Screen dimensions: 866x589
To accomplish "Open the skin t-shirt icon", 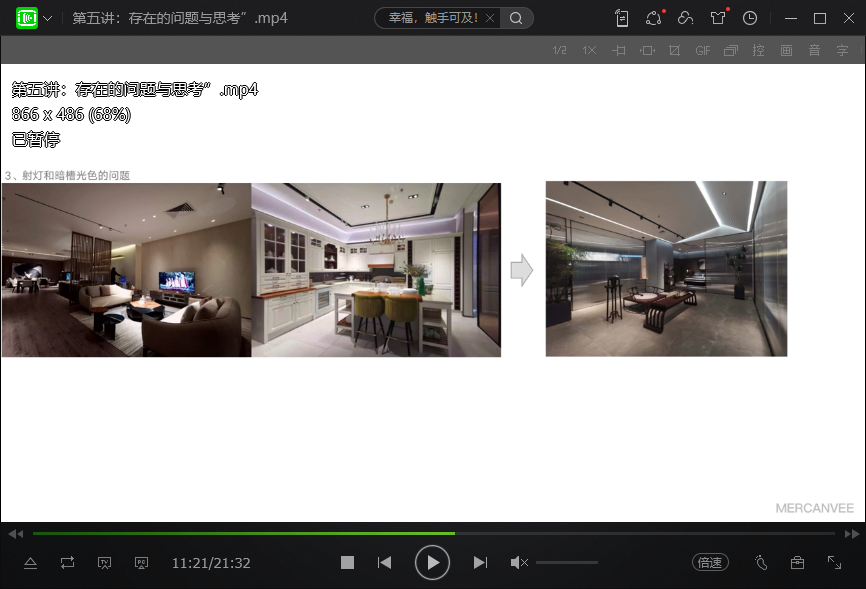I will tap(718, 18).
